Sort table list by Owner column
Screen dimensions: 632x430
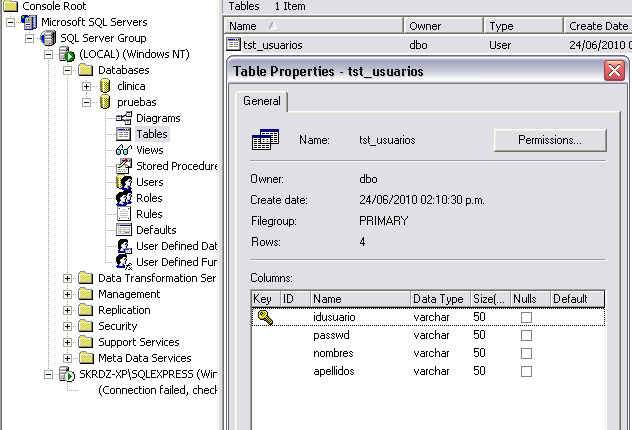(x=443, y=26)
